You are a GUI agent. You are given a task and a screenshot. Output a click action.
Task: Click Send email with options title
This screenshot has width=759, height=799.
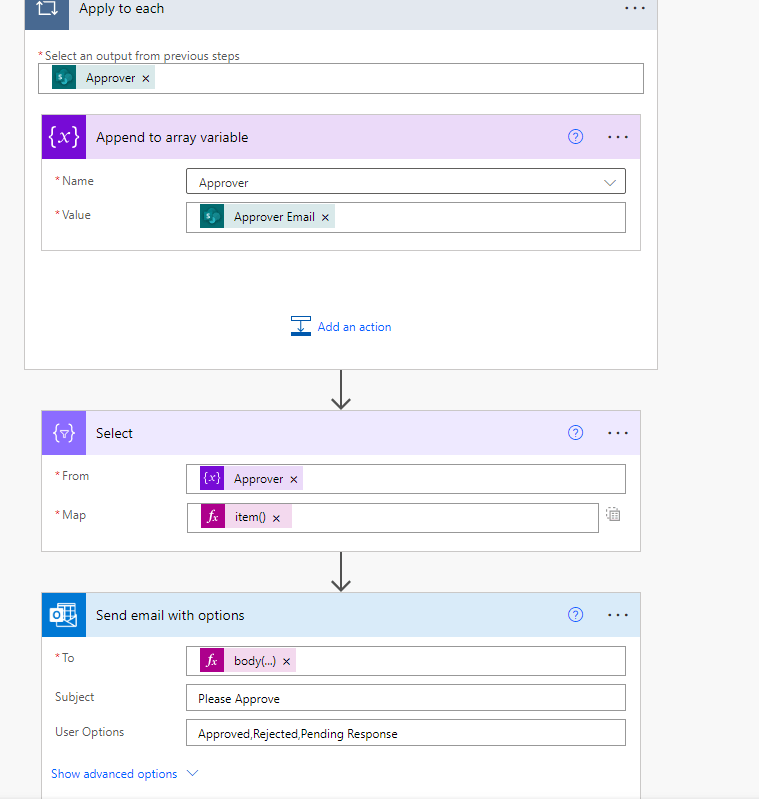point(170,615)
